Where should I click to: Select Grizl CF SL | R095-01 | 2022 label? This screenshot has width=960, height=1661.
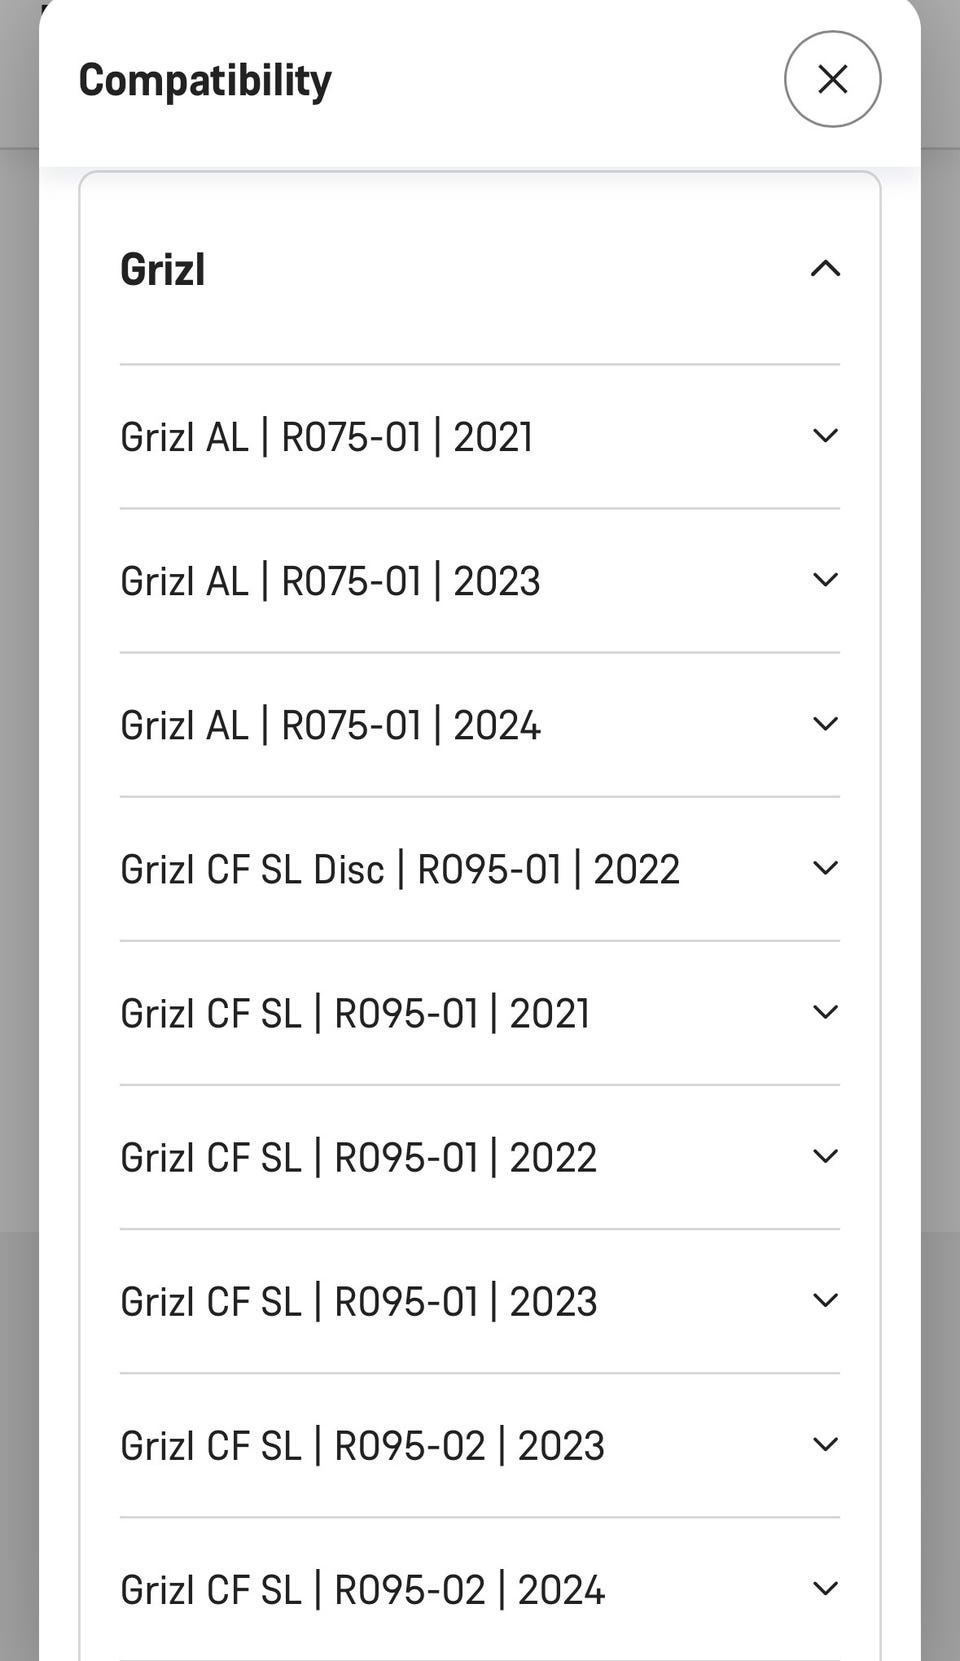coord(358,1157)
